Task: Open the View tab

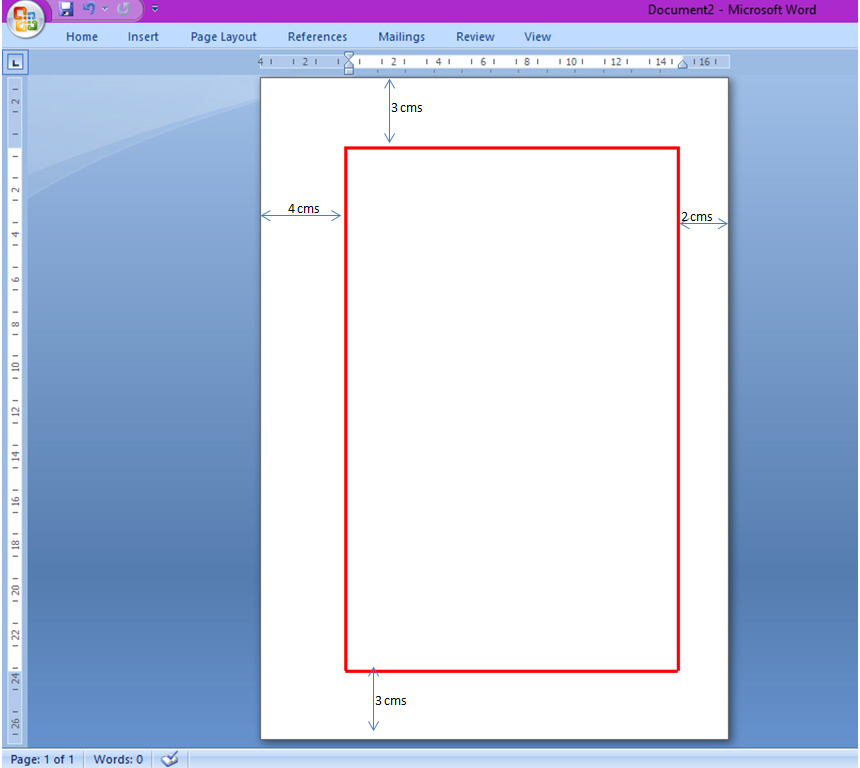Action: [537, 36]
